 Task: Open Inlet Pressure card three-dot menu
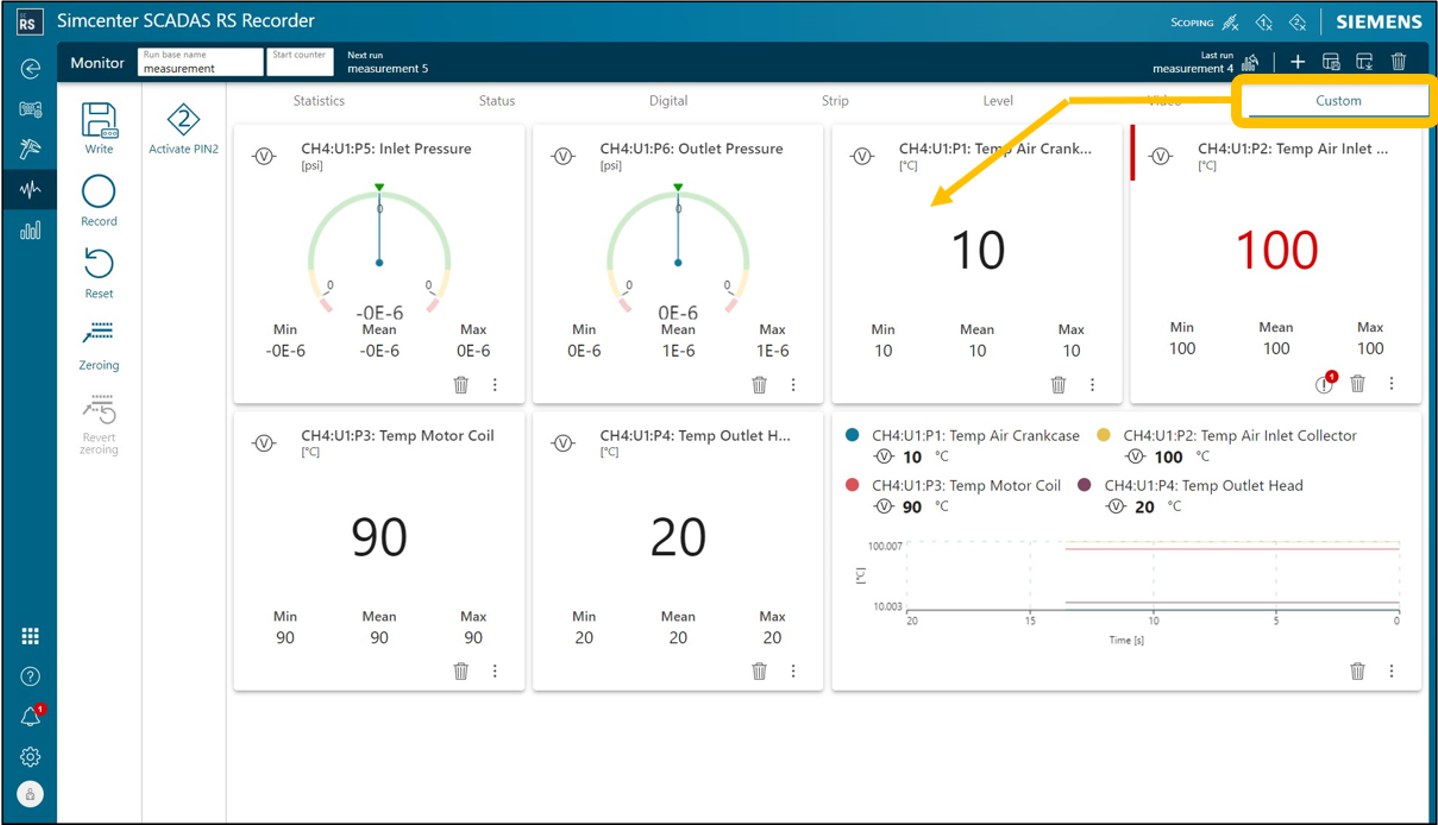(x=495, y=385)
